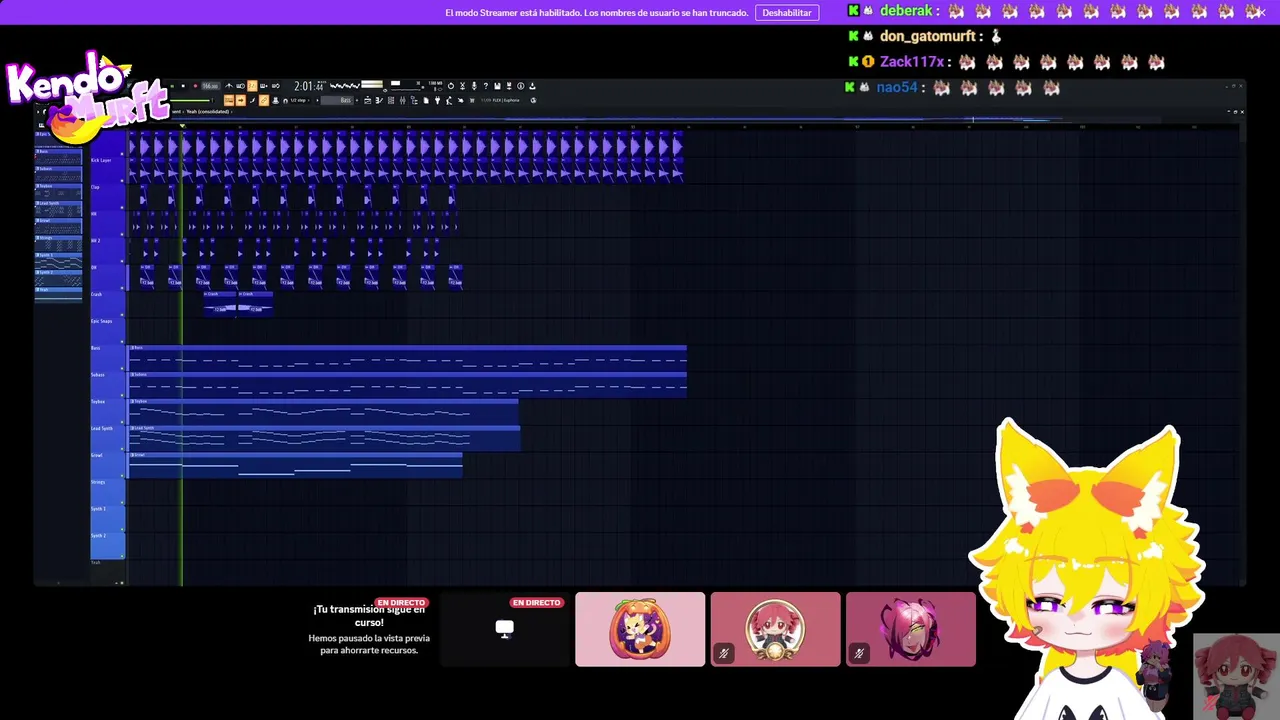The image size is (1280, 720).
Task: Click the waveform oscilloscope display
Action: (345, 85)
